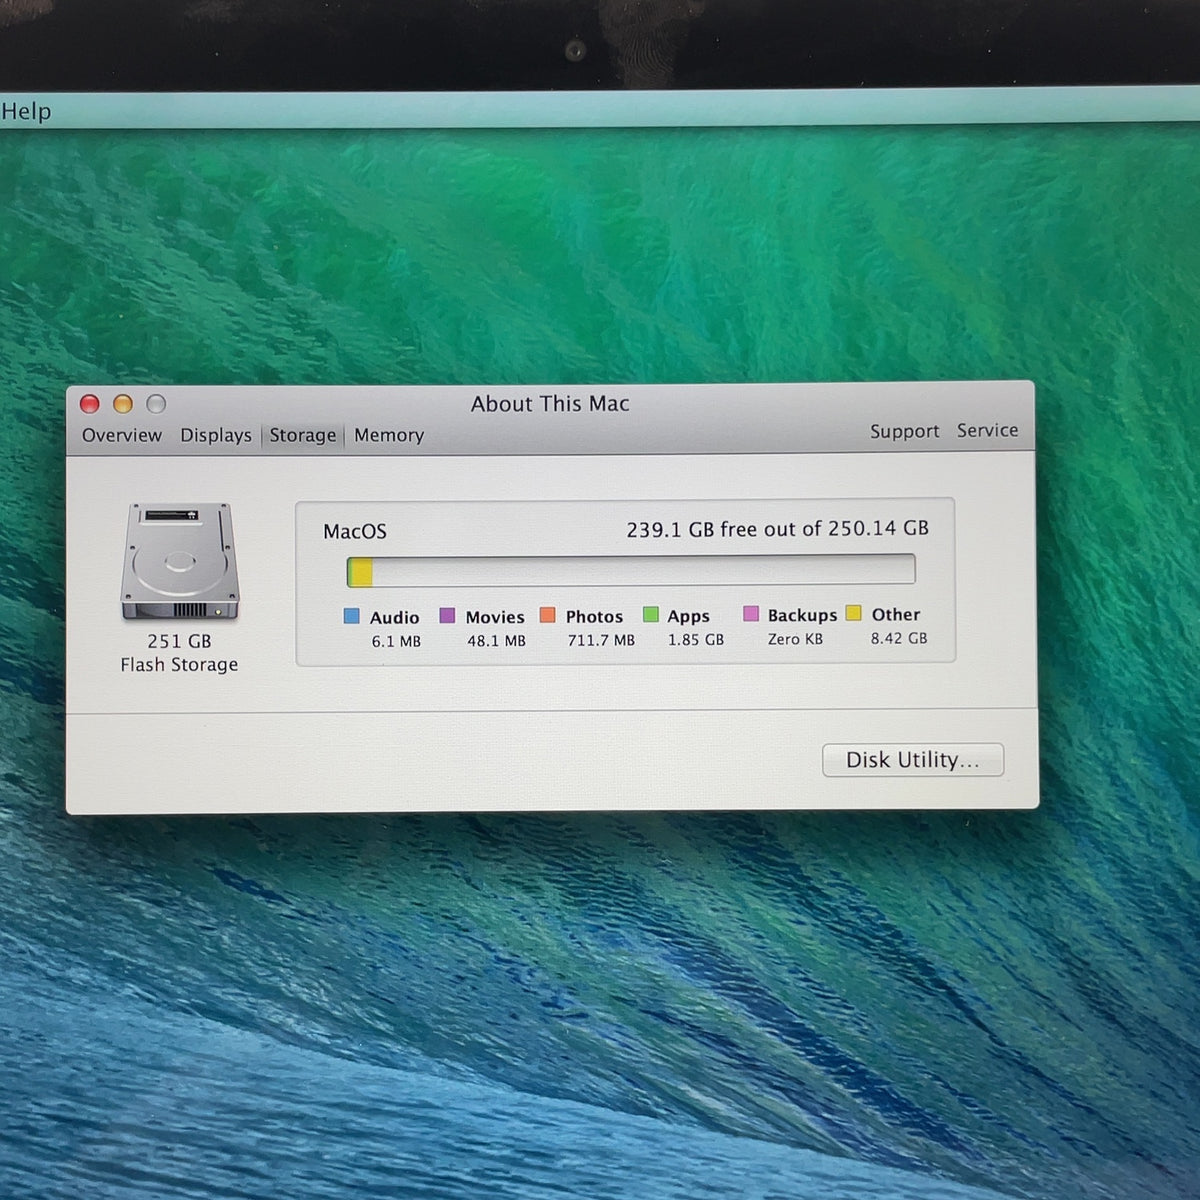Click the pink Backups color swatch
1200x1200 pixels.
click(x=751, y=613)
